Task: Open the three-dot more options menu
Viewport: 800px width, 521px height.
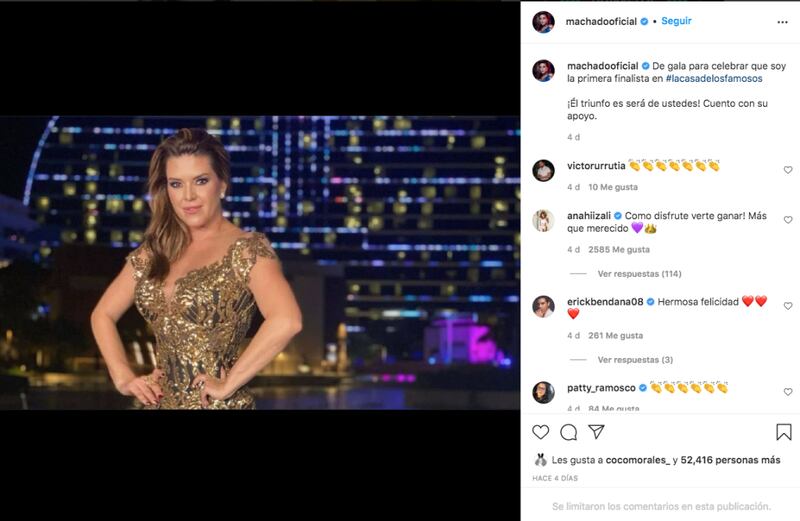Action: 782,22
